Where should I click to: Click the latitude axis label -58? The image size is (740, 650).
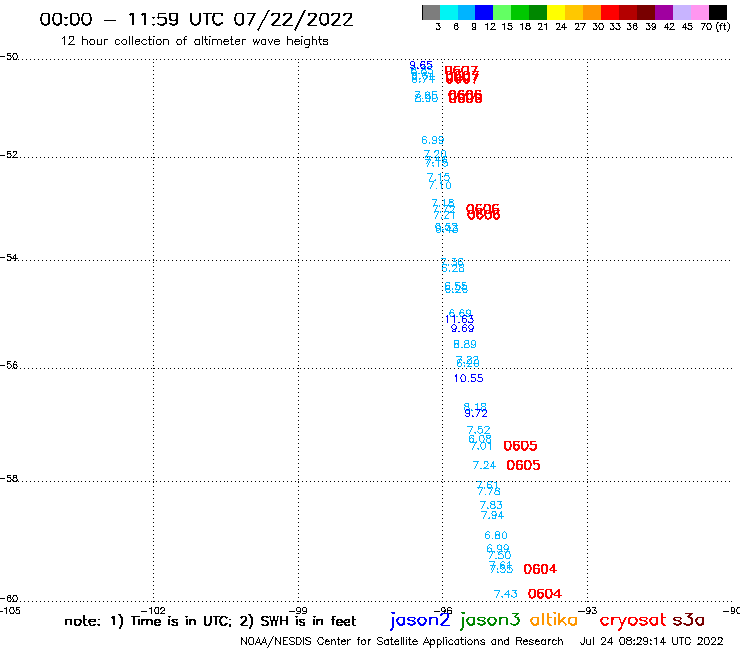(x=9, y=479)
